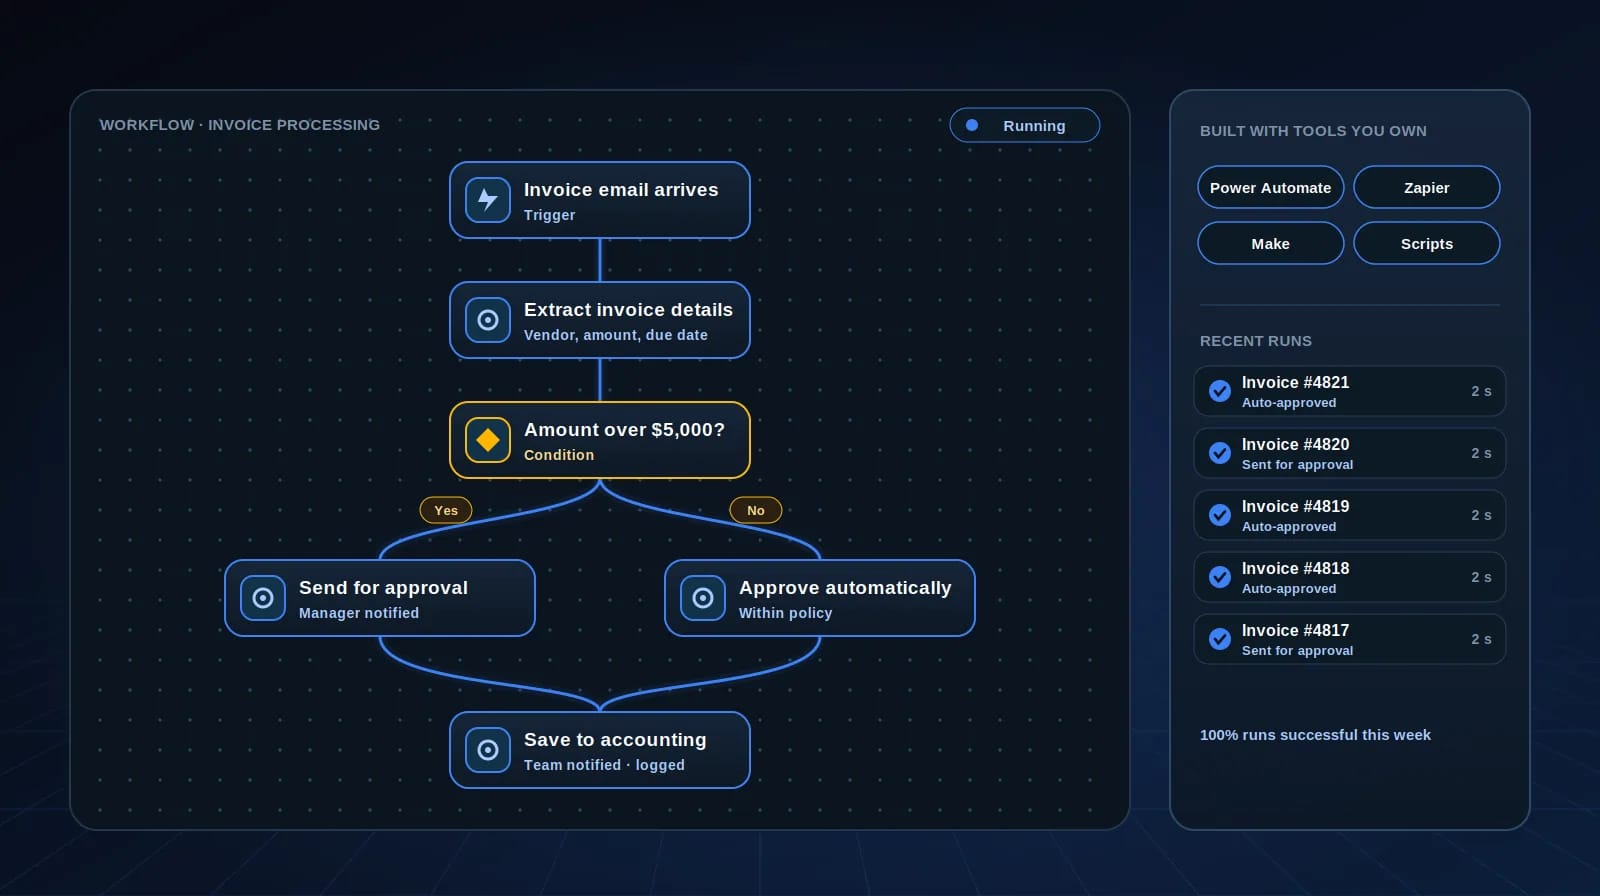1600x896 pixels.
Task: Select the Power Automate tool pill
Action: pyautogui.click(x=1271, y=187)
